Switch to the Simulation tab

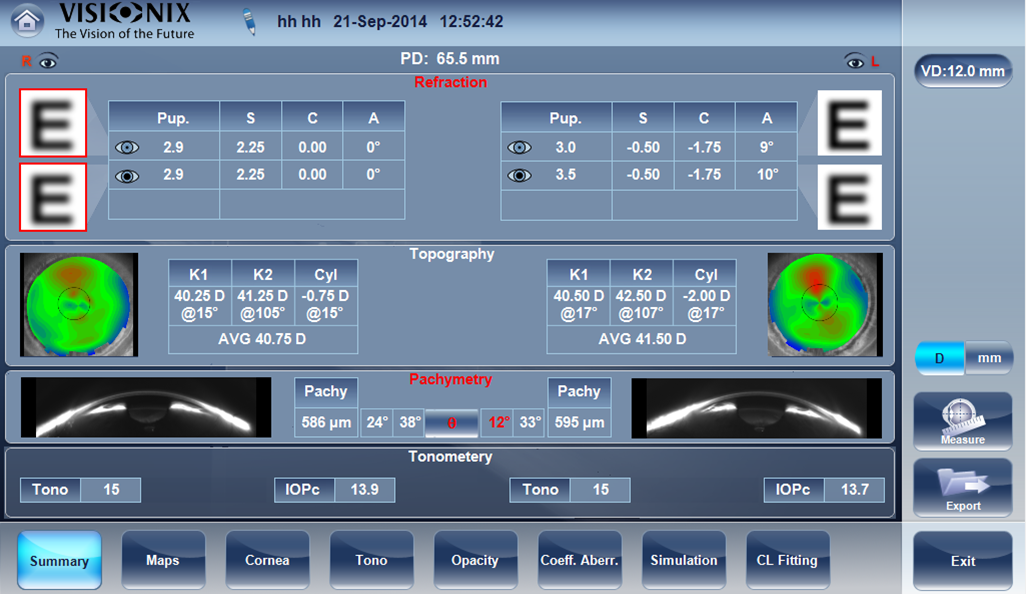(684, 560)
